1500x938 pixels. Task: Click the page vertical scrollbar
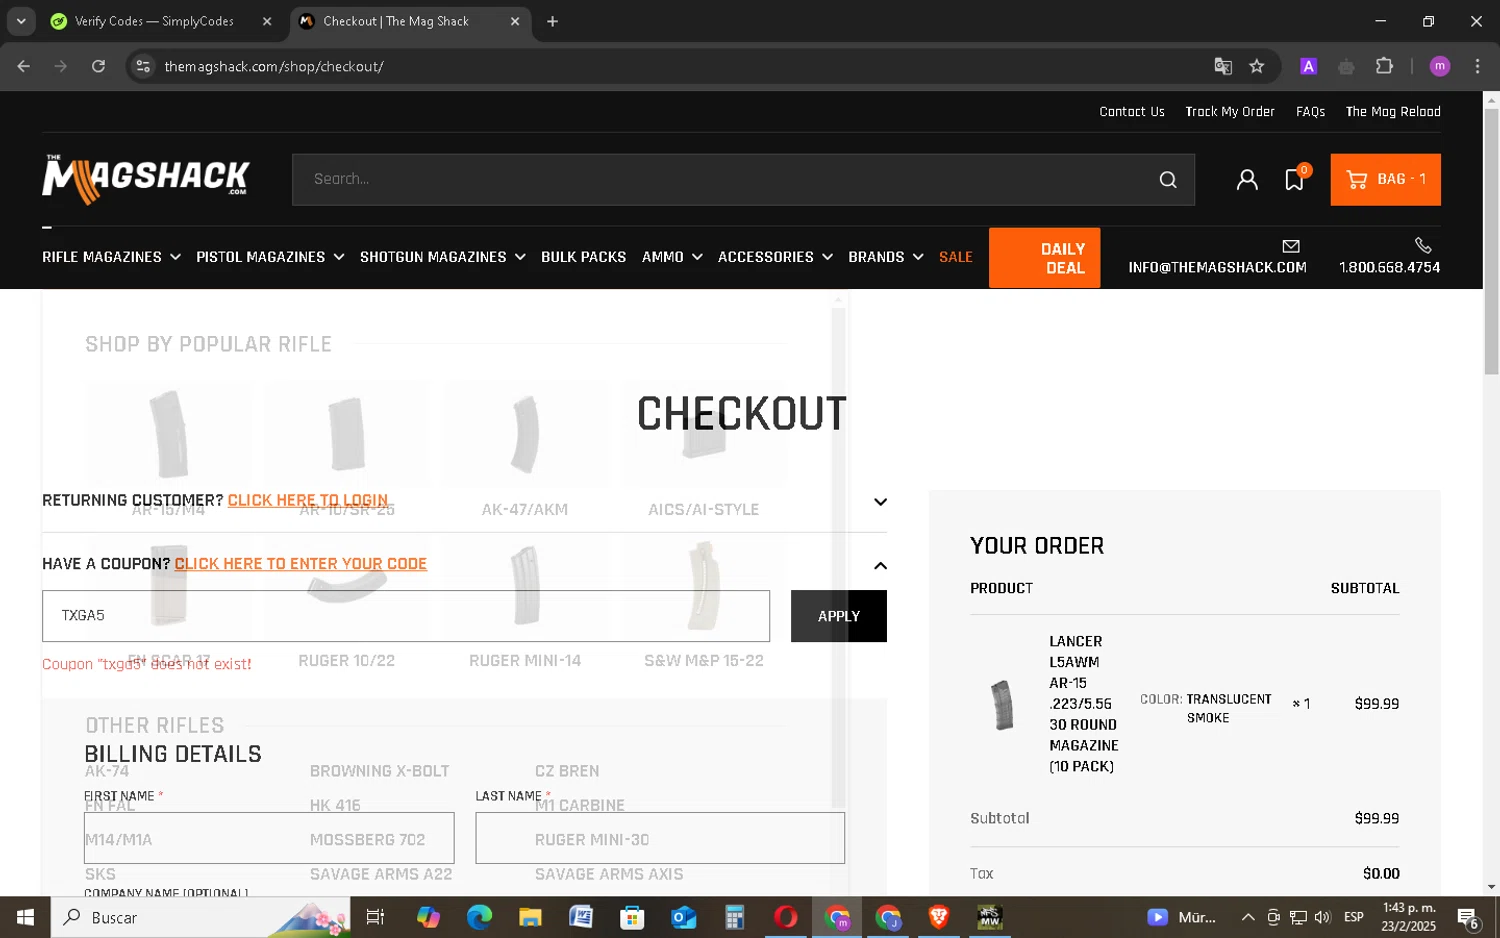pyautogui.click(x=1491, y=240)
